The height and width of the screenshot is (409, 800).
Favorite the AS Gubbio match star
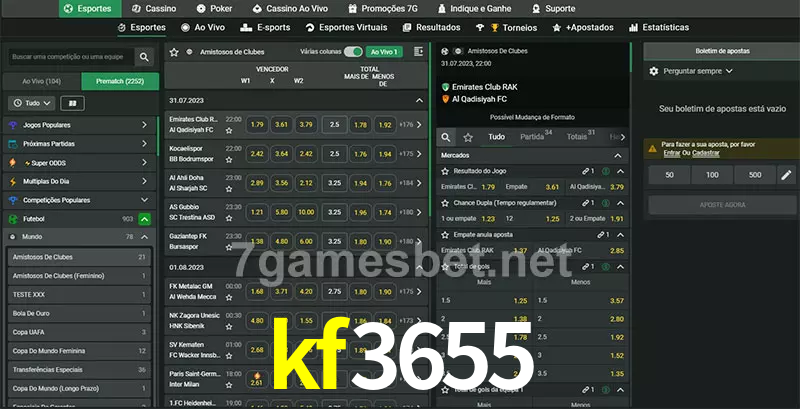click(229, 218)
